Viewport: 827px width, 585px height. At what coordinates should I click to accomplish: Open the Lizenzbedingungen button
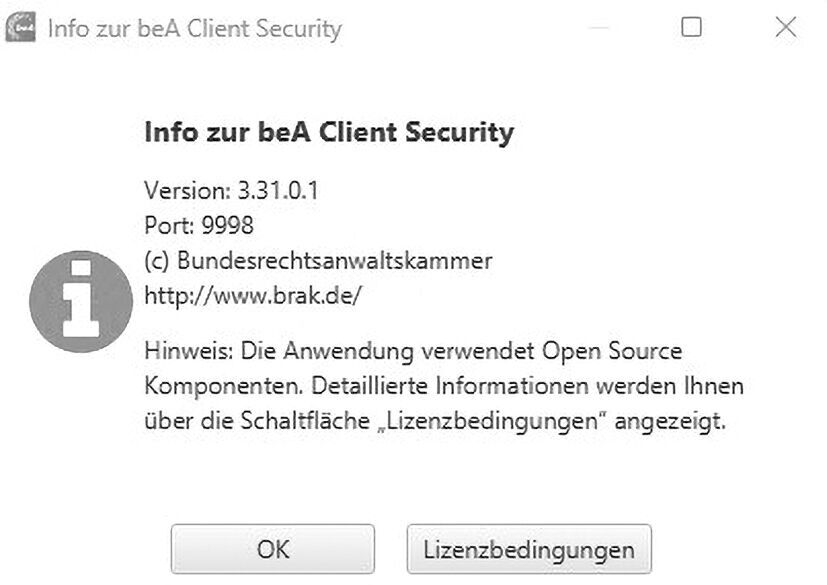pos(528,549)
